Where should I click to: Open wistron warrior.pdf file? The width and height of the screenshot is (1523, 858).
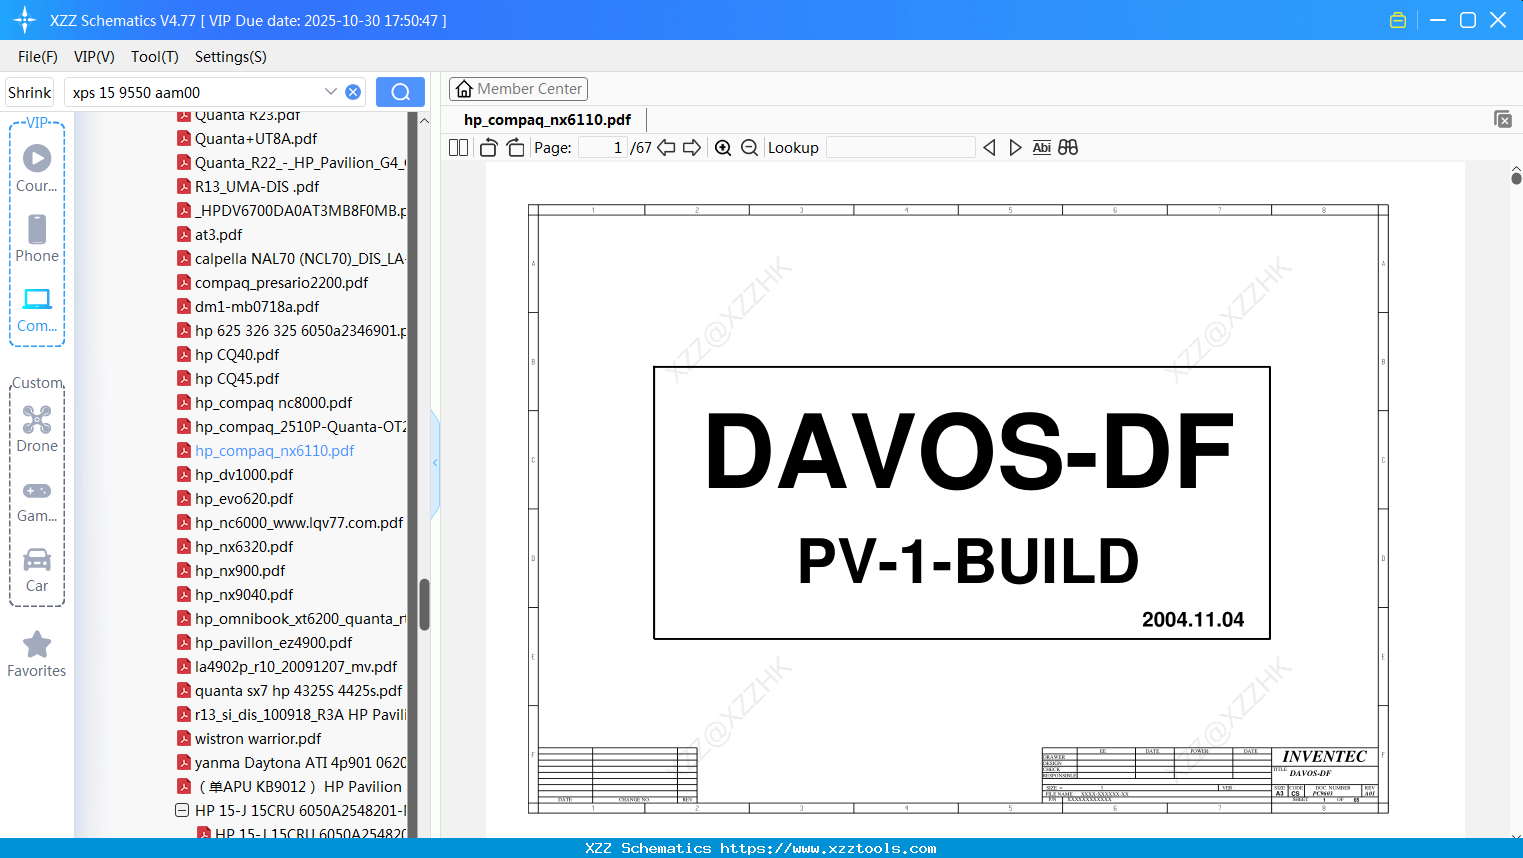click(x=258, y=739)
